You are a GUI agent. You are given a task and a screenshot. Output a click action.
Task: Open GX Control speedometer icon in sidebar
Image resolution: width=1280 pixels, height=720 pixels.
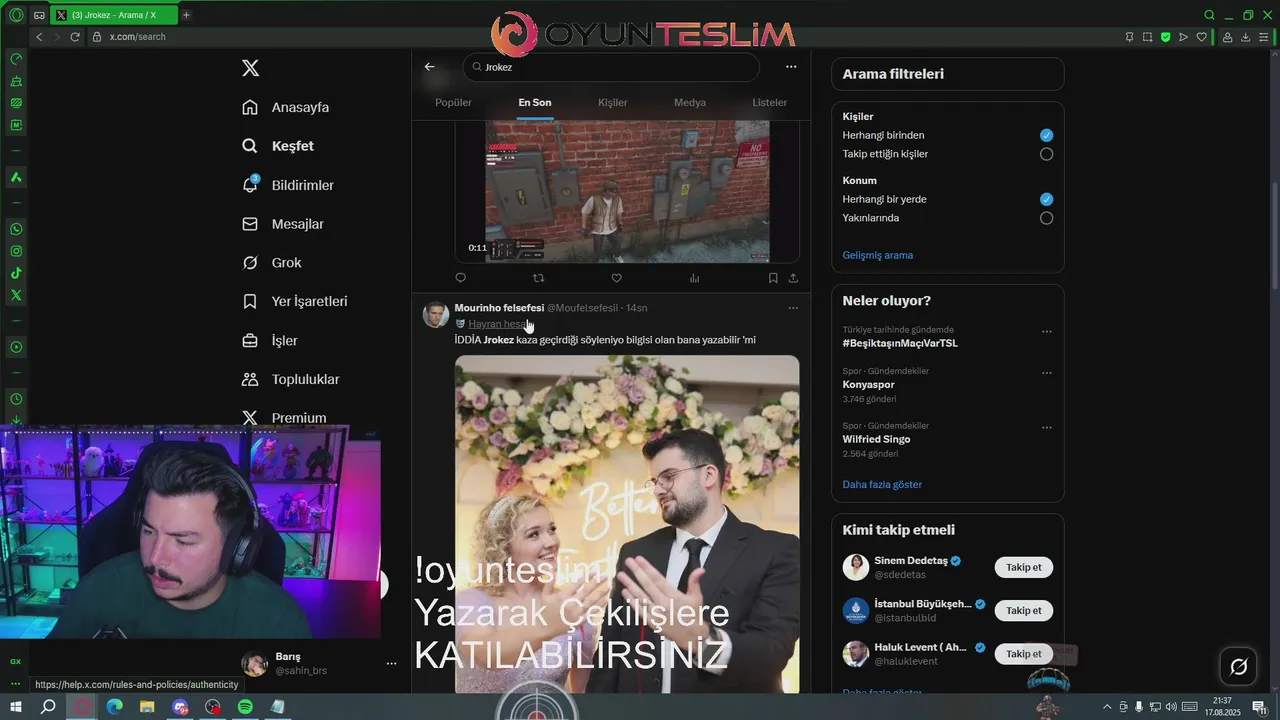click(16, 59)
